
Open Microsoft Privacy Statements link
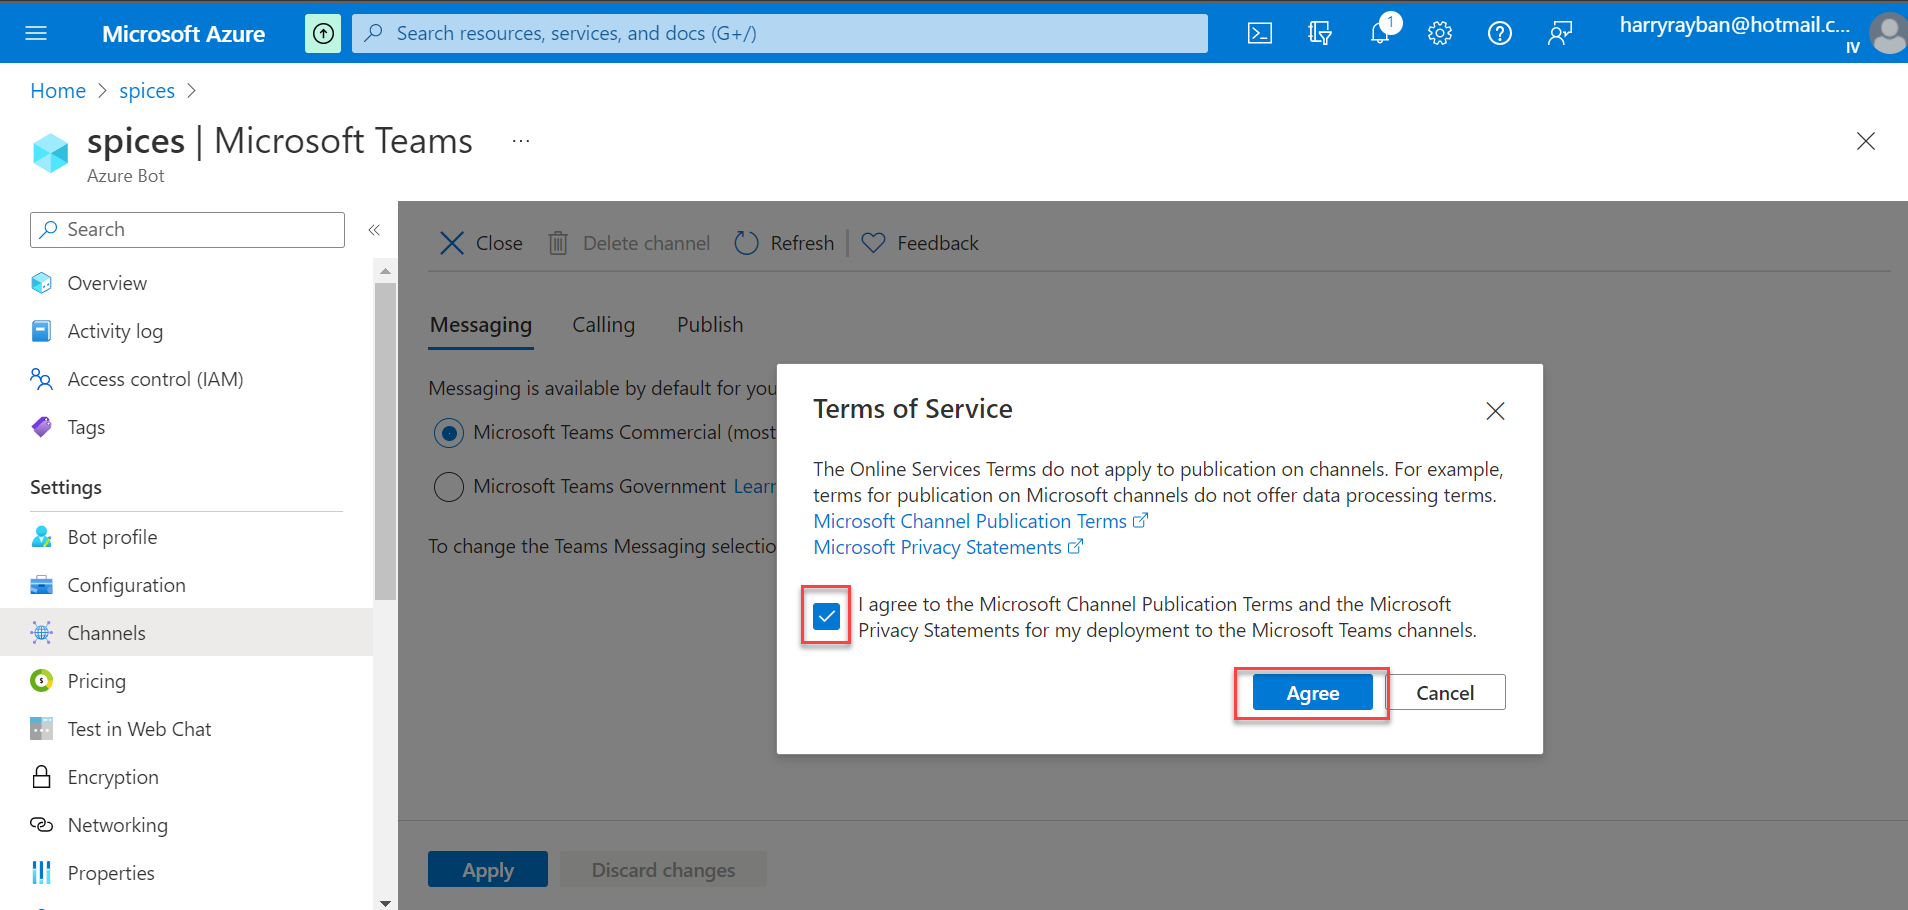click(x=948, y=547)
